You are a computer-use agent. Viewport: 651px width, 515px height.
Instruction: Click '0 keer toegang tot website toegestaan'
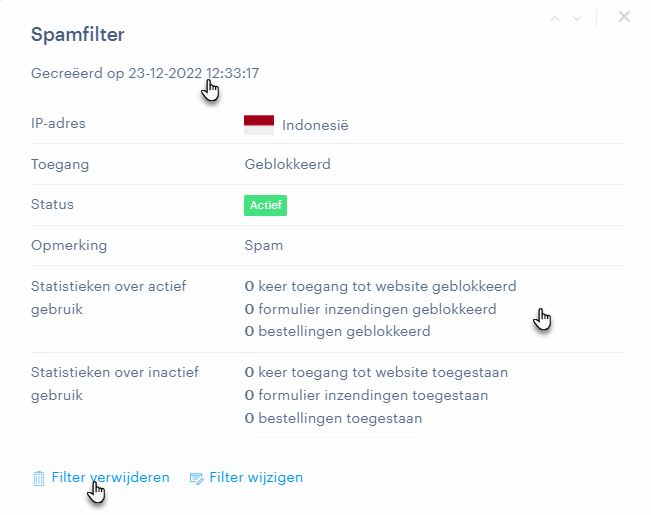[x=376, y=372]
